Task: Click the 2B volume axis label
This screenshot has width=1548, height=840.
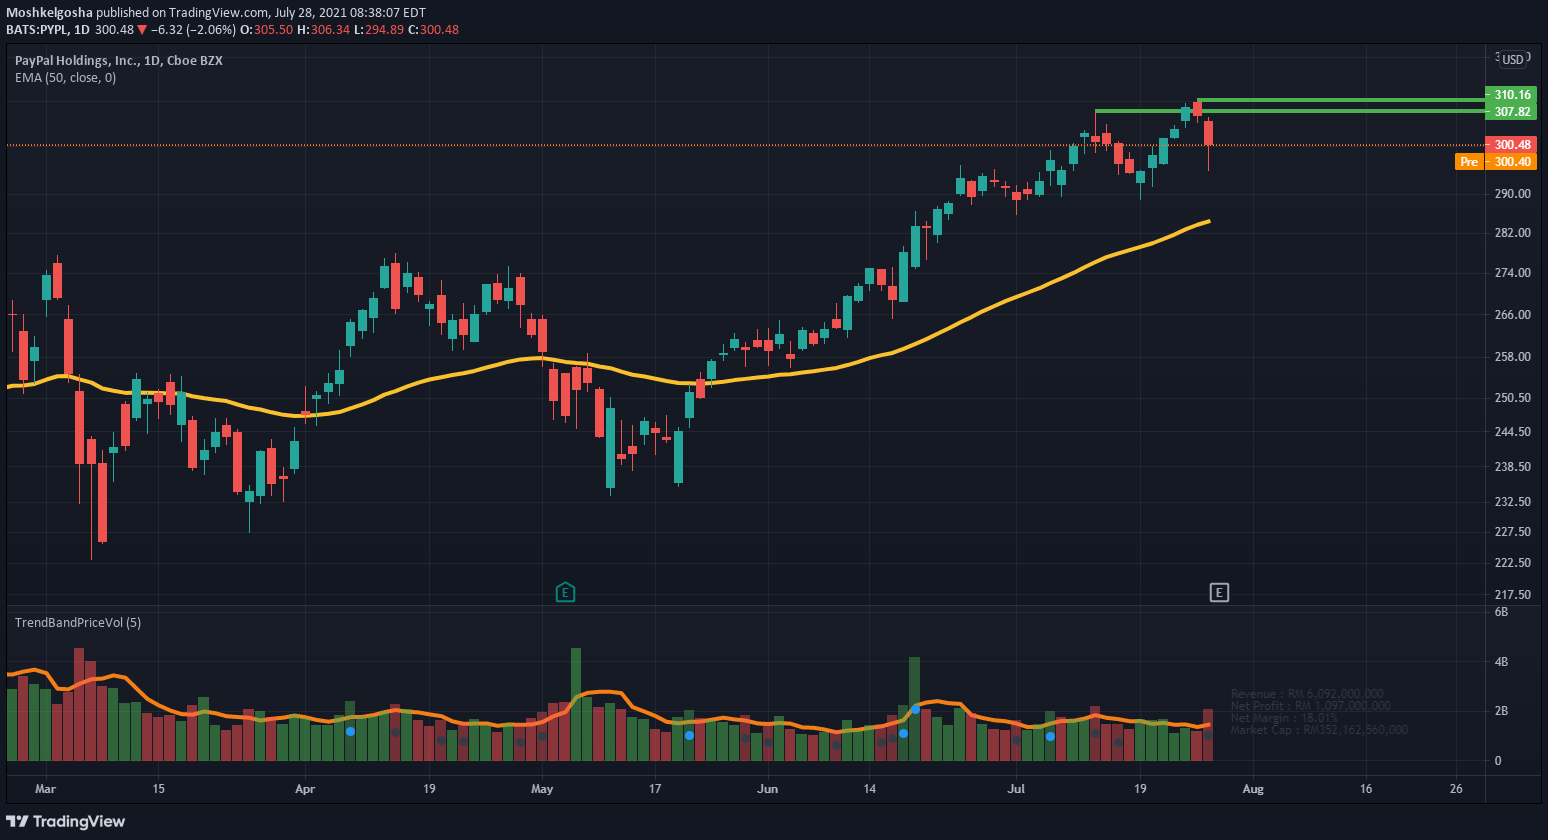Action: coord(1501,711)
